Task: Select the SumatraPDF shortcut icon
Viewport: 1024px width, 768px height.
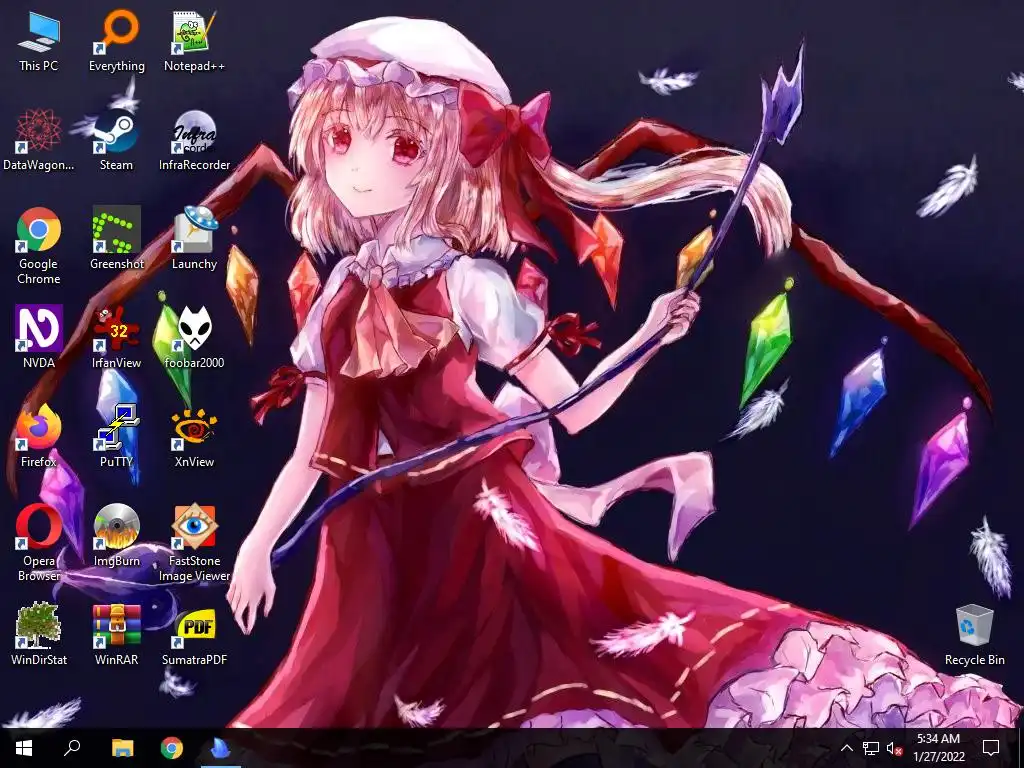Action: [x=194, y=635]
